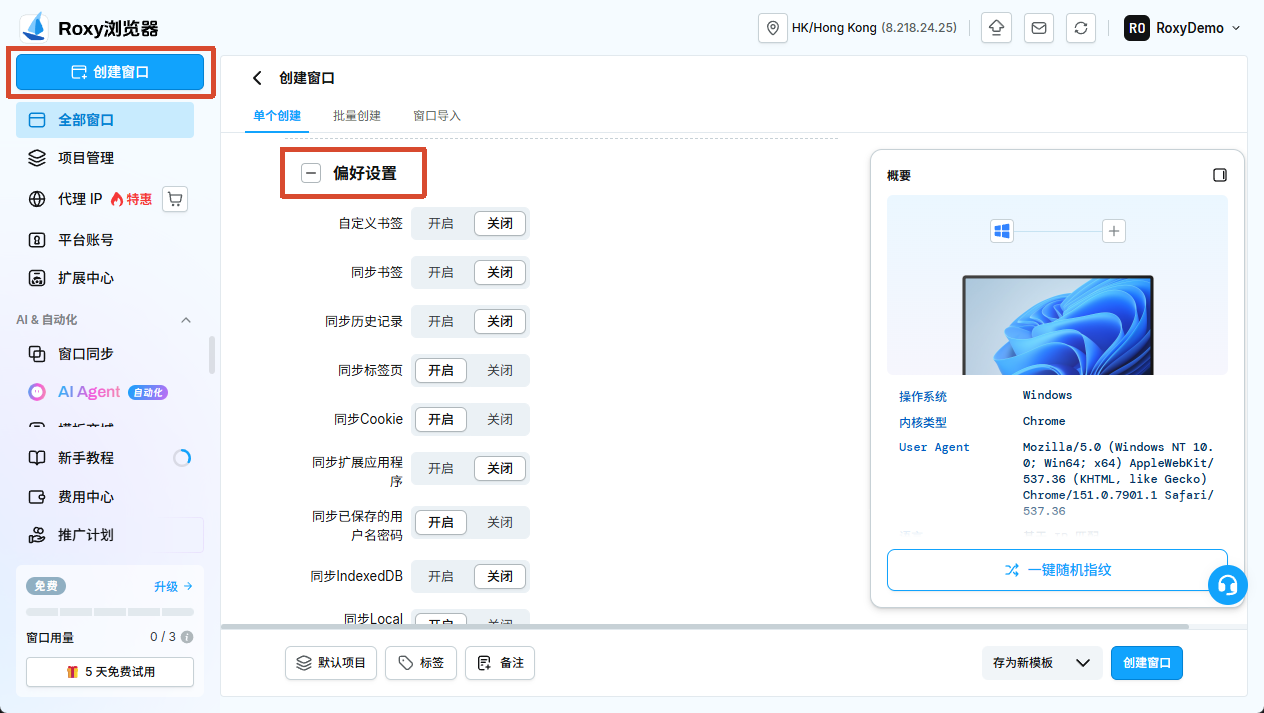Screen dimensions: 1264x713
Task: Click the 备注 note button
Action: coord(500,663)
